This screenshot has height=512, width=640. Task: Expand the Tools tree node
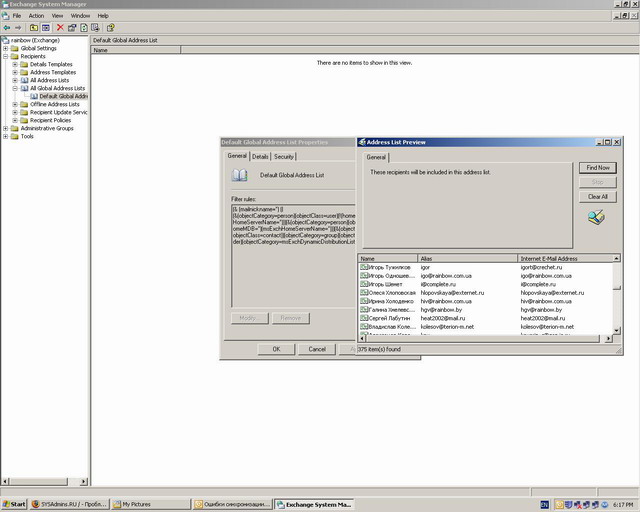click(x=6, y=136)
